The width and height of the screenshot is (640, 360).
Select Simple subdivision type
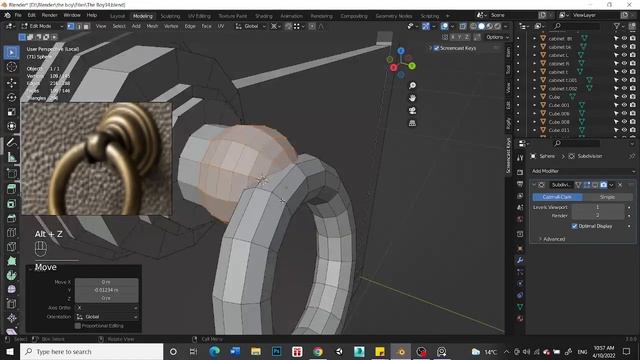pyautogui.click(x=607, y=197)
